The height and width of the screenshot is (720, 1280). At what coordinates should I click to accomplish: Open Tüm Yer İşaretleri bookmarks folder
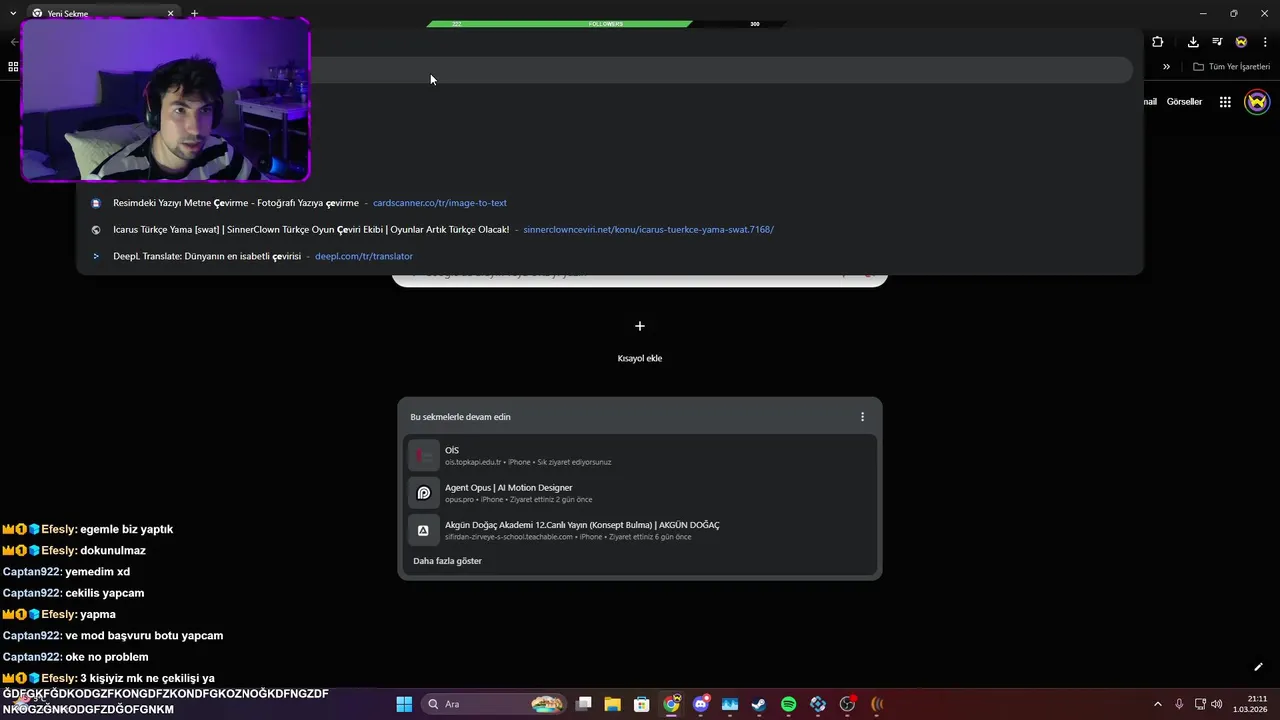tap(1231, 67)
